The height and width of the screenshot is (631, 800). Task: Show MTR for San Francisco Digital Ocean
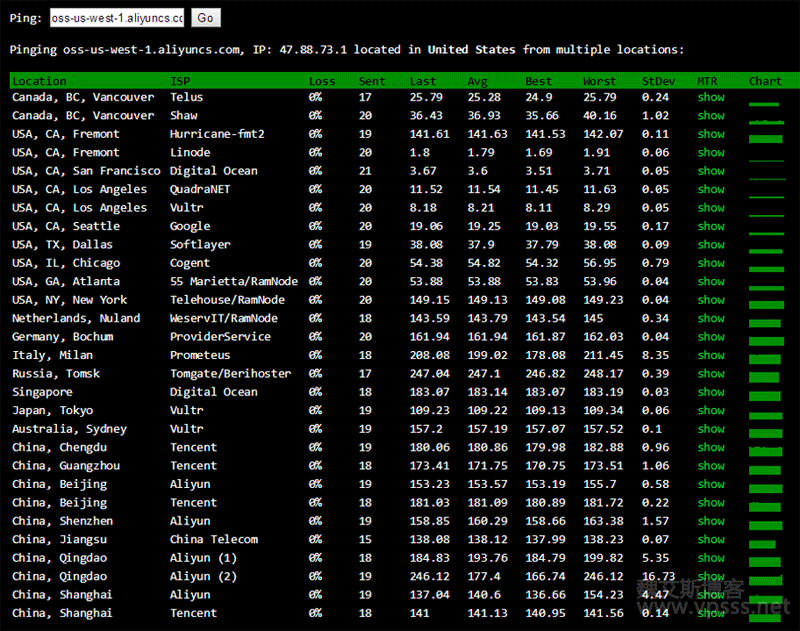pyautogui.click(x=711, y=170)
